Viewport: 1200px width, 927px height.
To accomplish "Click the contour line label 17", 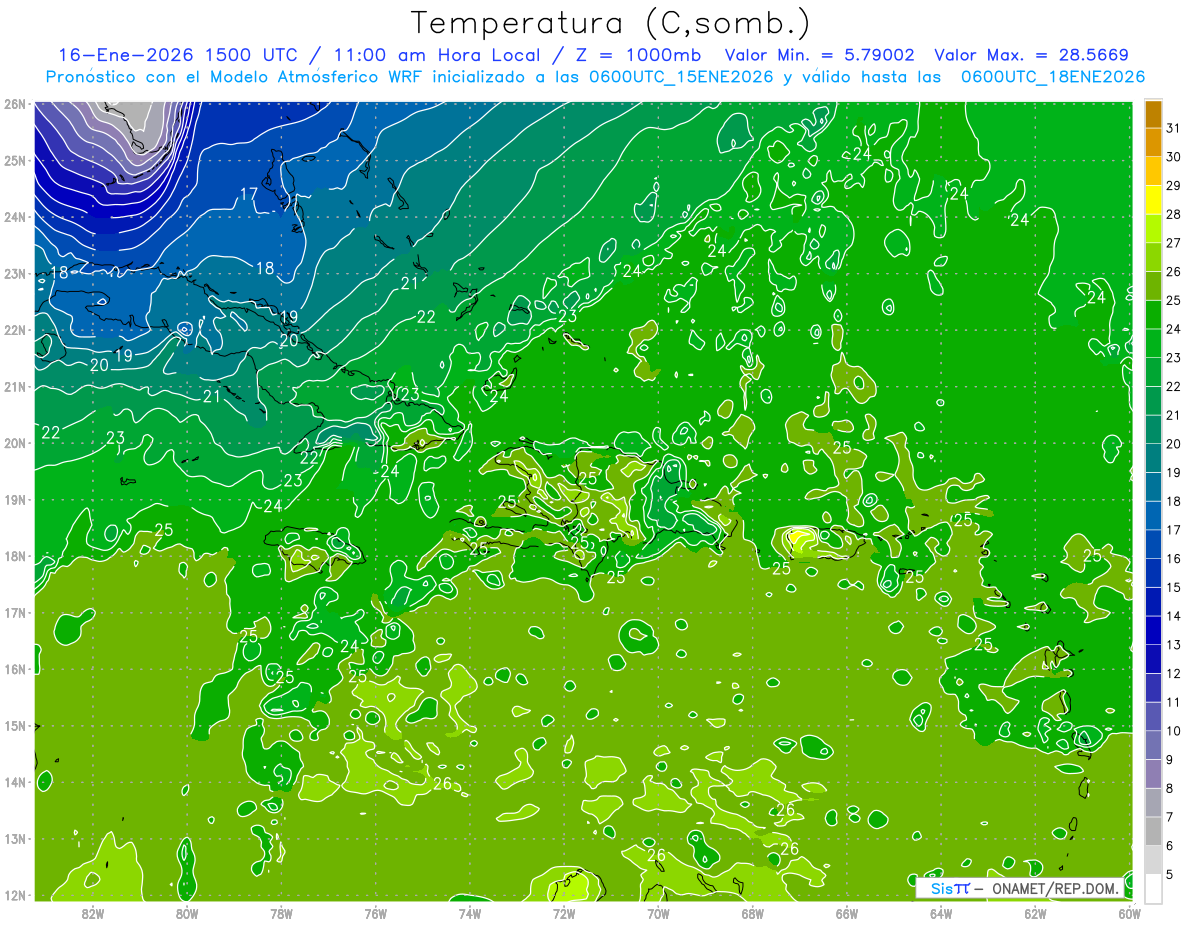I will click(250, 194).
